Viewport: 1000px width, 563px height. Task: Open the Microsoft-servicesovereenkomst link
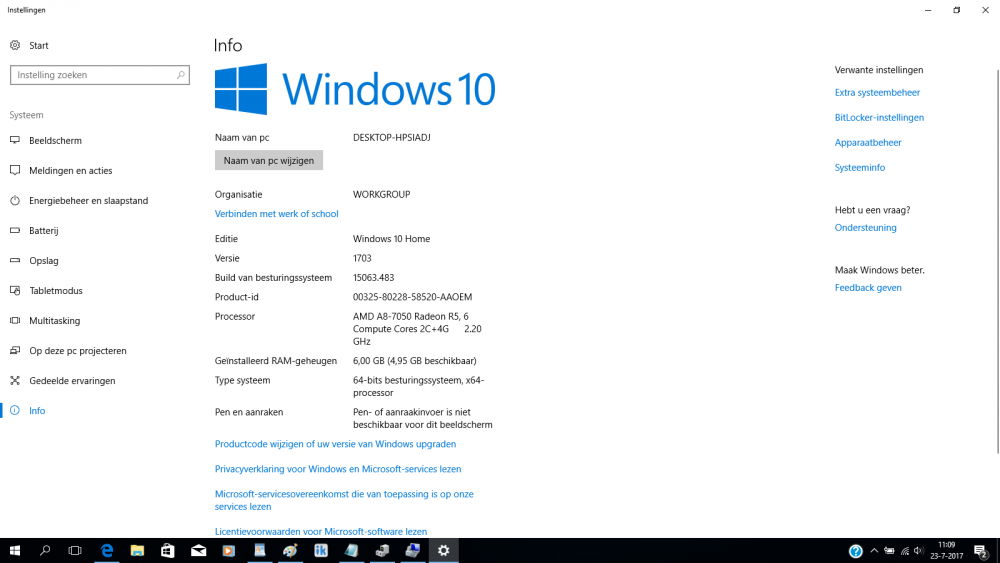coord(344,500)
